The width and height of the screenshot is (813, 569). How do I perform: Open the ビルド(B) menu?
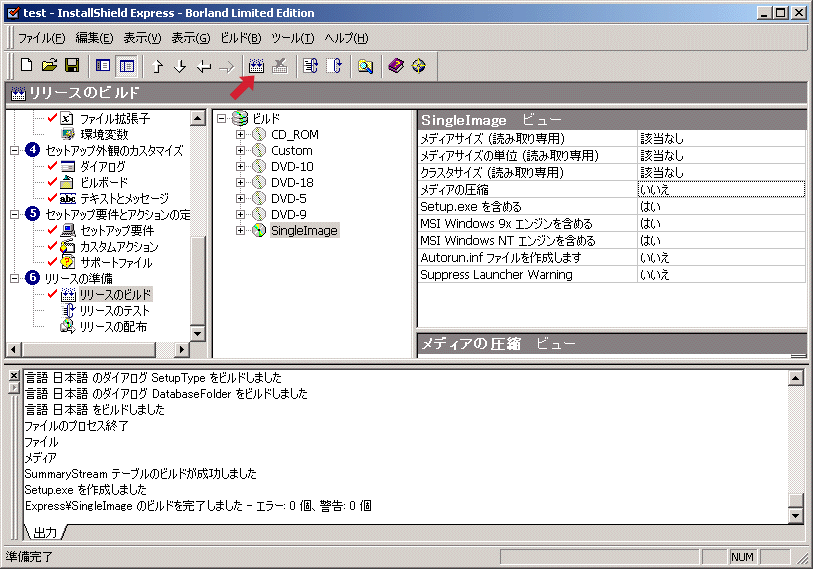[x=241, y=38]
